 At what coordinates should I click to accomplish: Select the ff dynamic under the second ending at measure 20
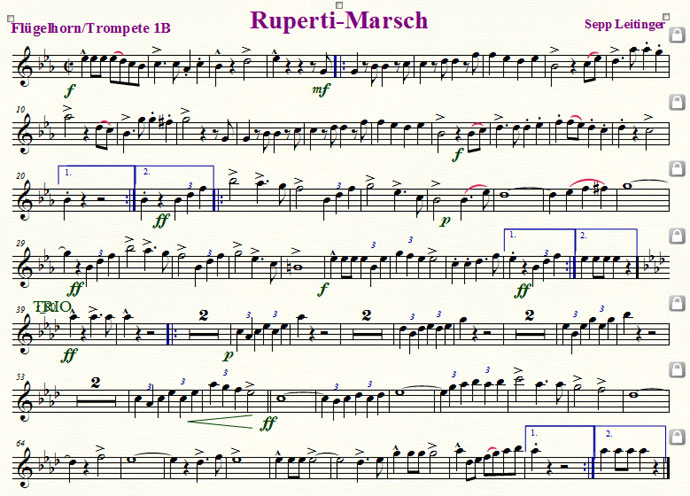pos(160,220)
